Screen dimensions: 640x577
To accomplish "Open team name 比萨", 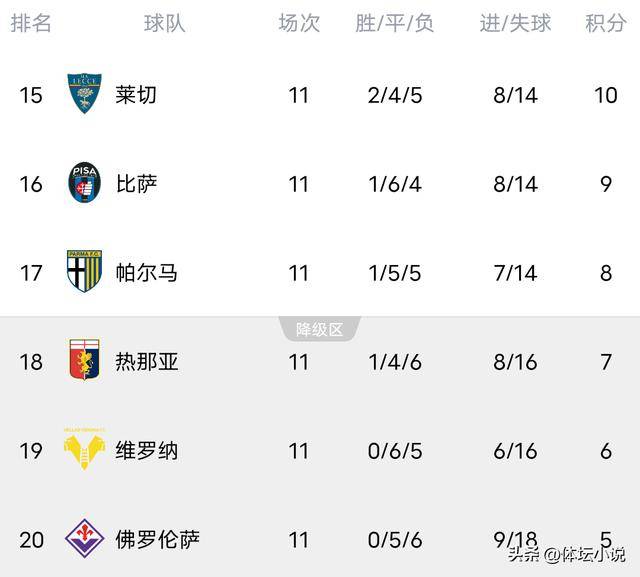I will [136, 184].
